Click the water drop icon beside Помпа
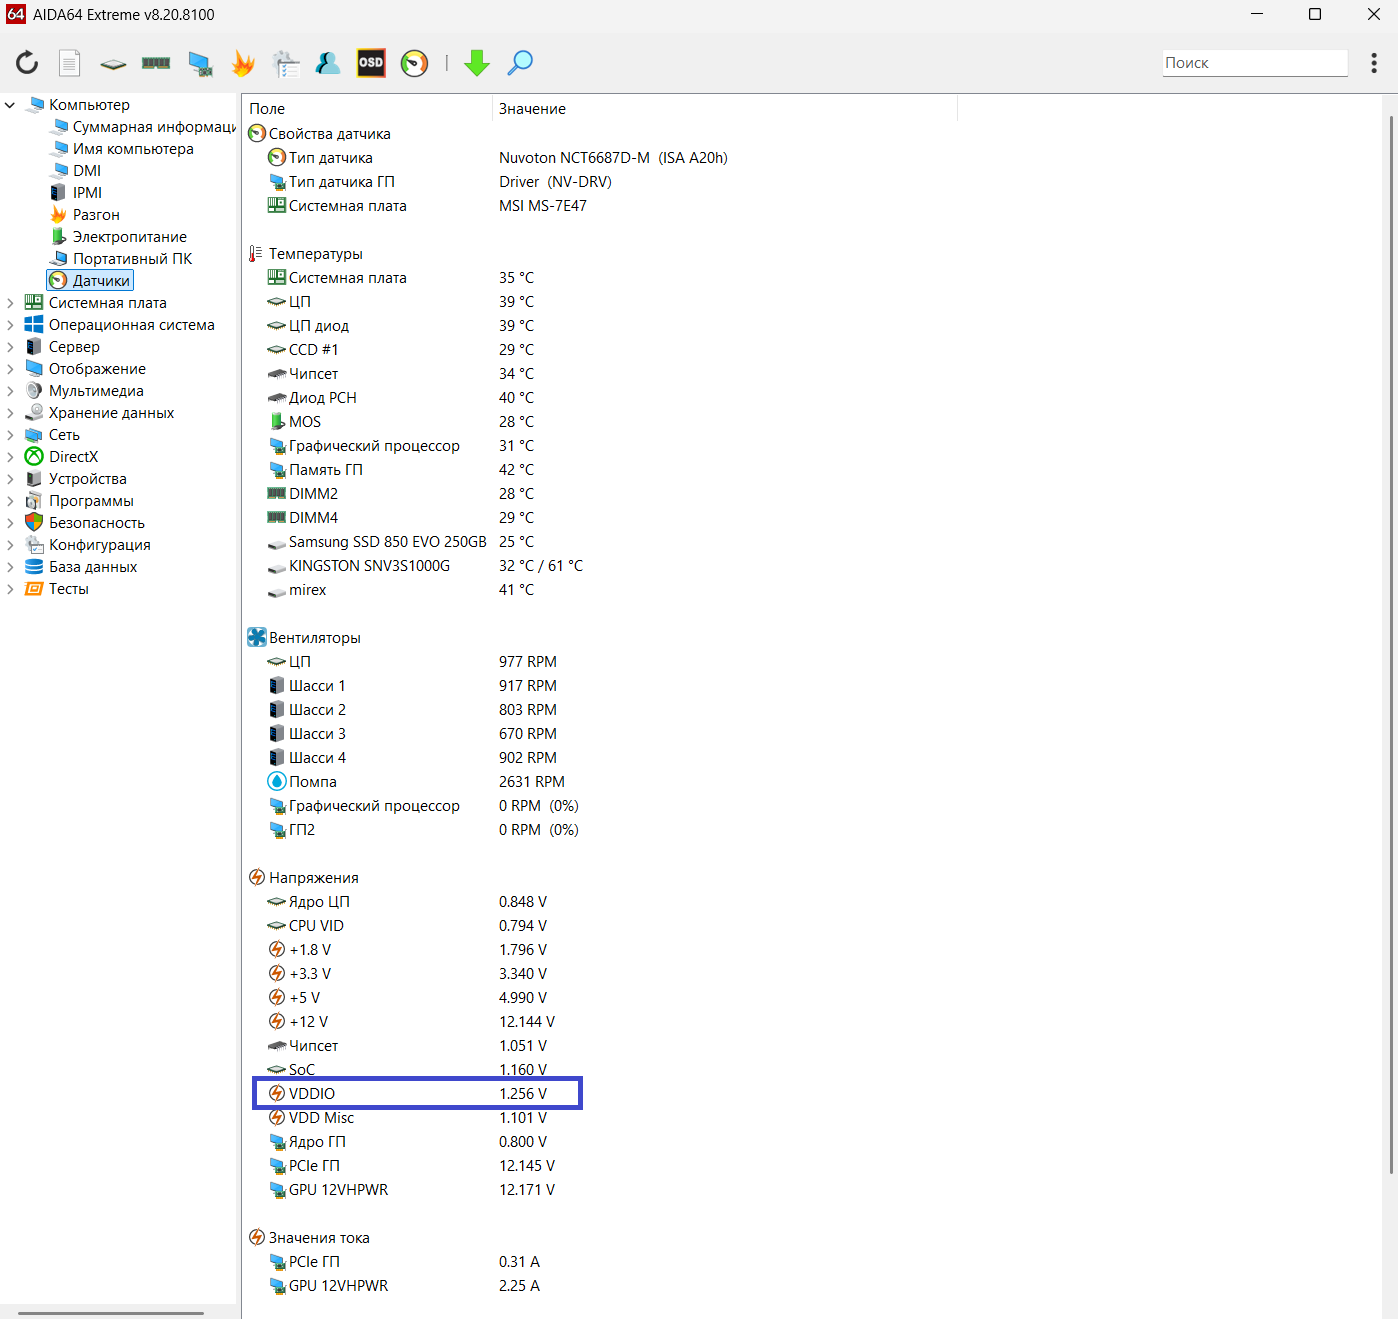The width and height of the screenshot is (1398, 1319). 277,782
